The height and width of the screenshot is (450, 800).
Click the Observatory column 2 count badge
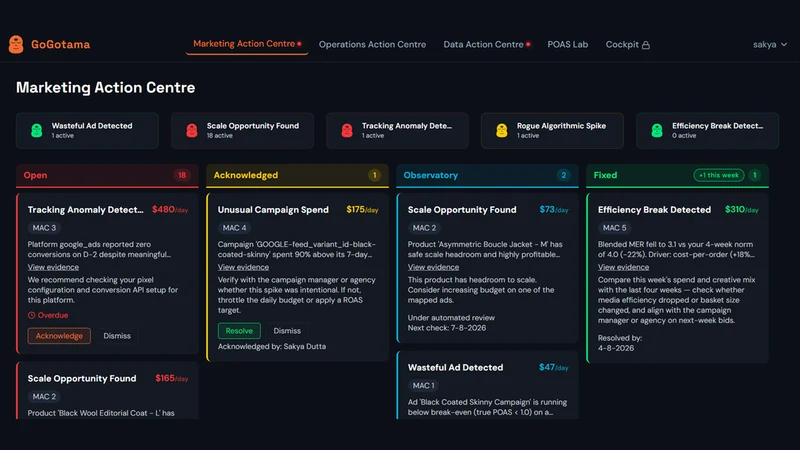pos(564,176)
